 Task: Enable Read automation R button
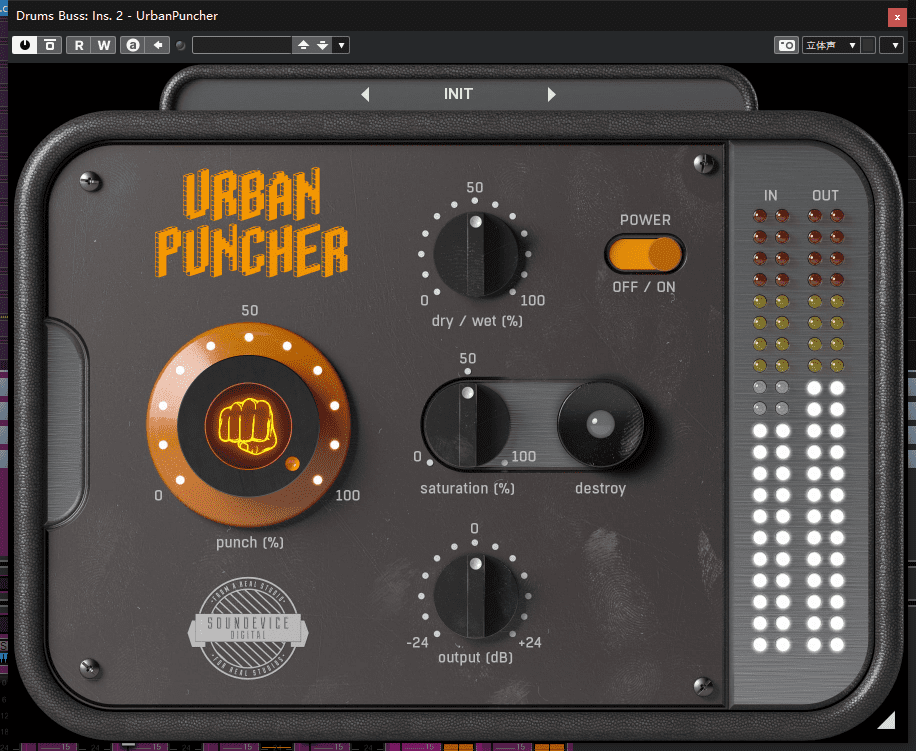click(x=79, y=45)
